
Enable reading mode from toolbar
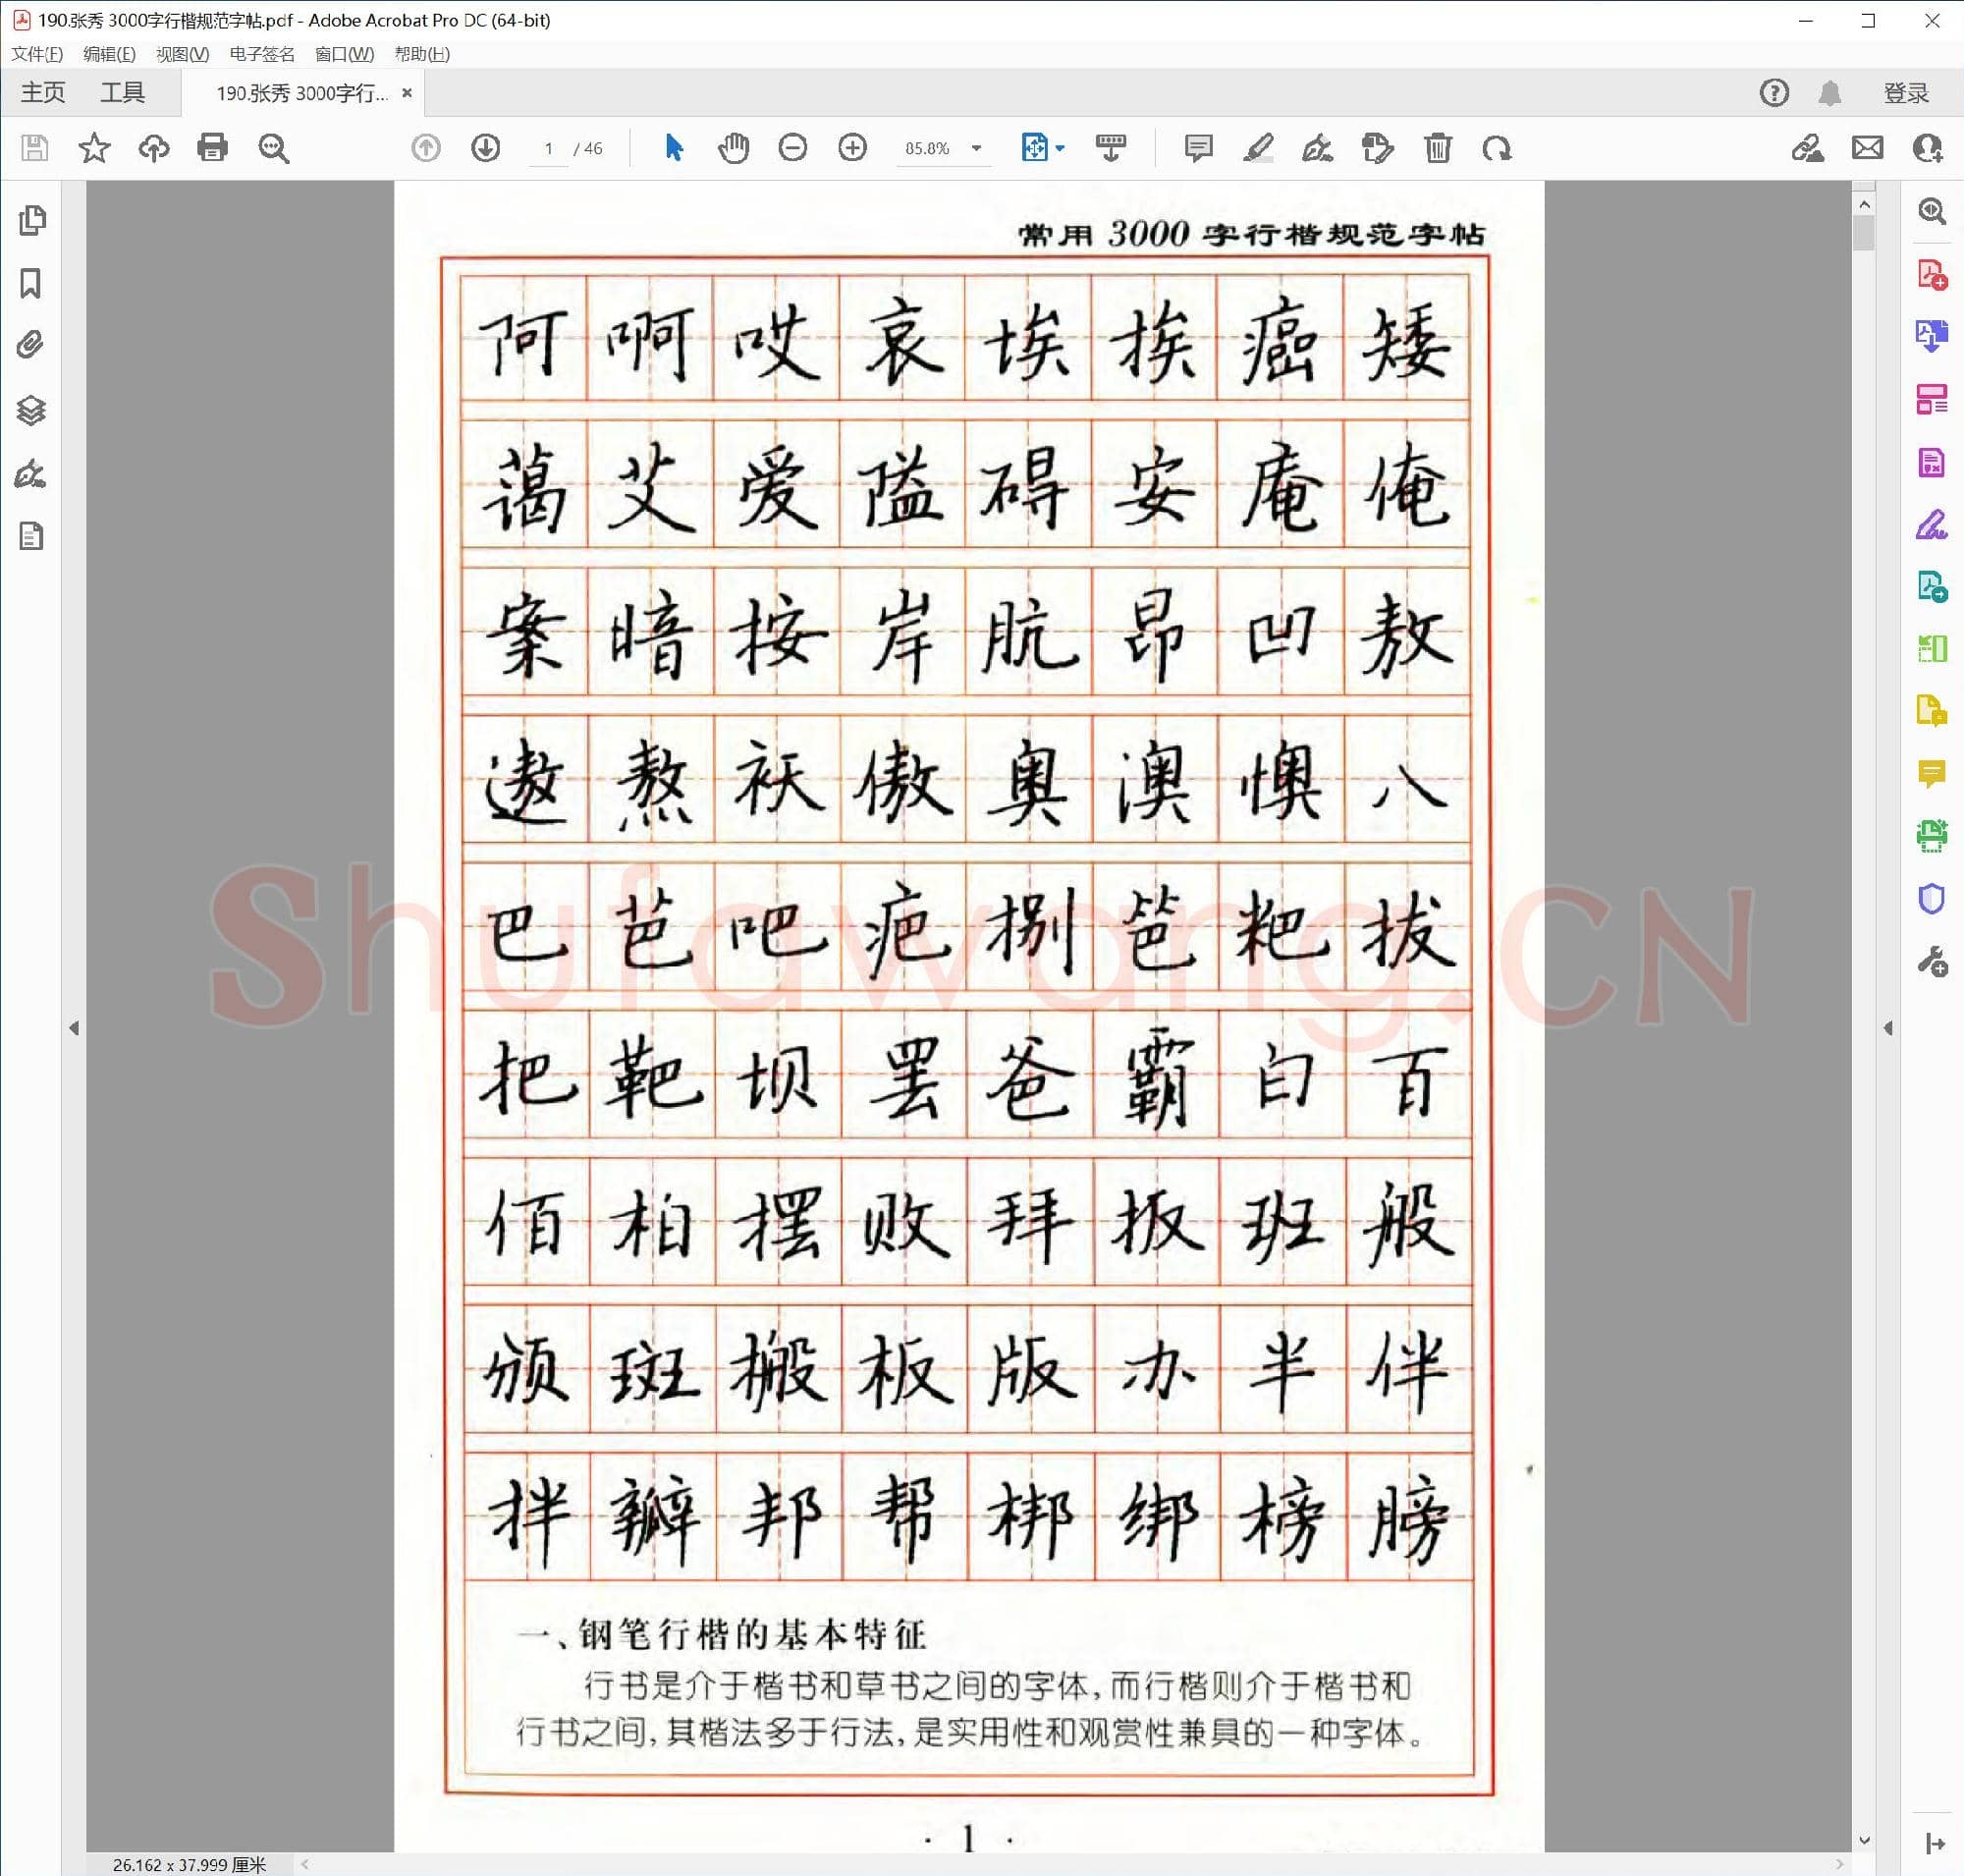(1112, 148)
